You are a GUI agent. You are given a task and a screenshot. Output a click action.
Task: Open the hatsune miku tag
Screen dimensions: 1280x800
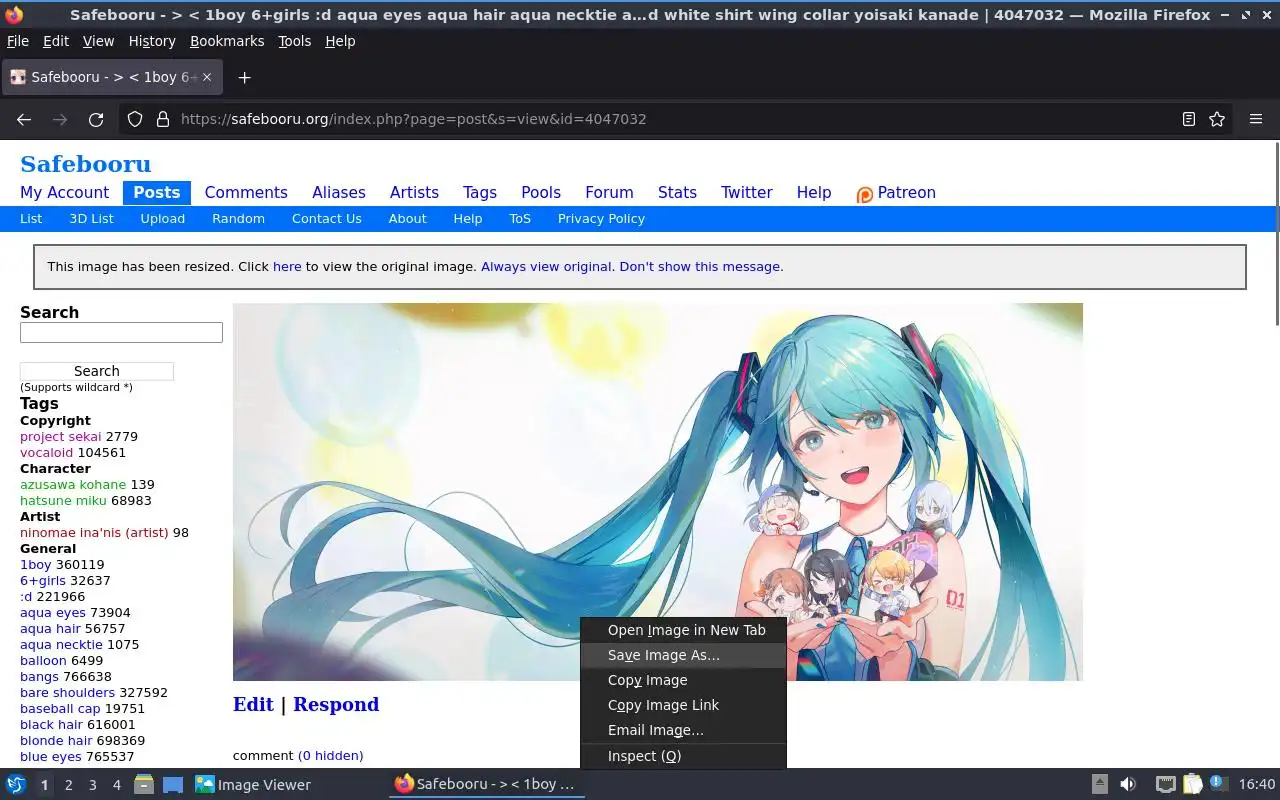(x=63, y=501)
